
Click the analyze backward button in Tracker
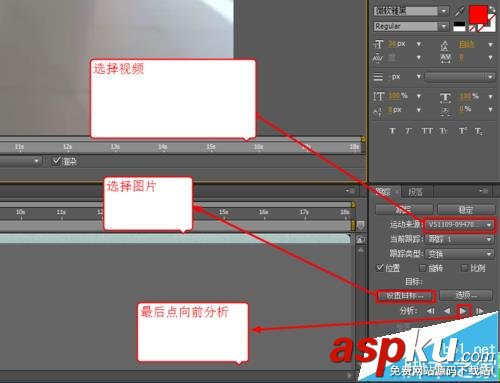point(447,311)
